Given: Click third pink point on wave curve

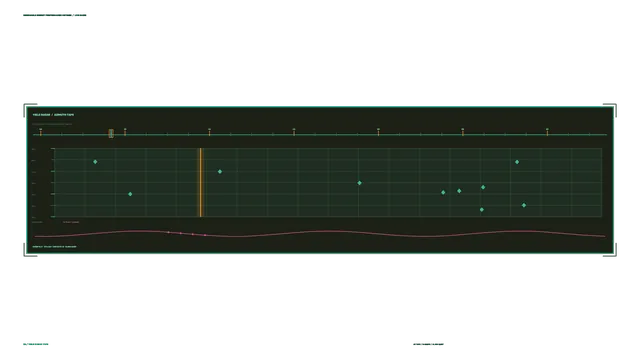Looking at the screenshot, I should coord(193,234).
